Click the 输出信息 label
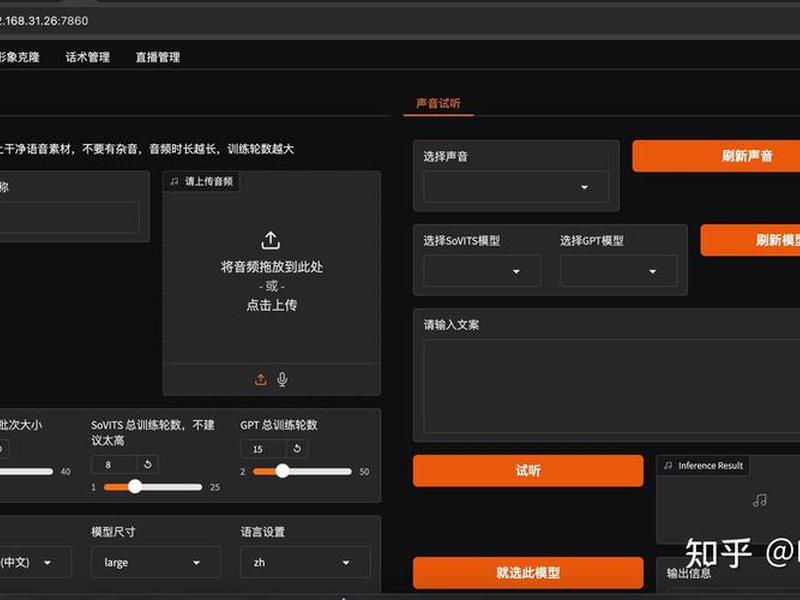 tap(688, 573)
